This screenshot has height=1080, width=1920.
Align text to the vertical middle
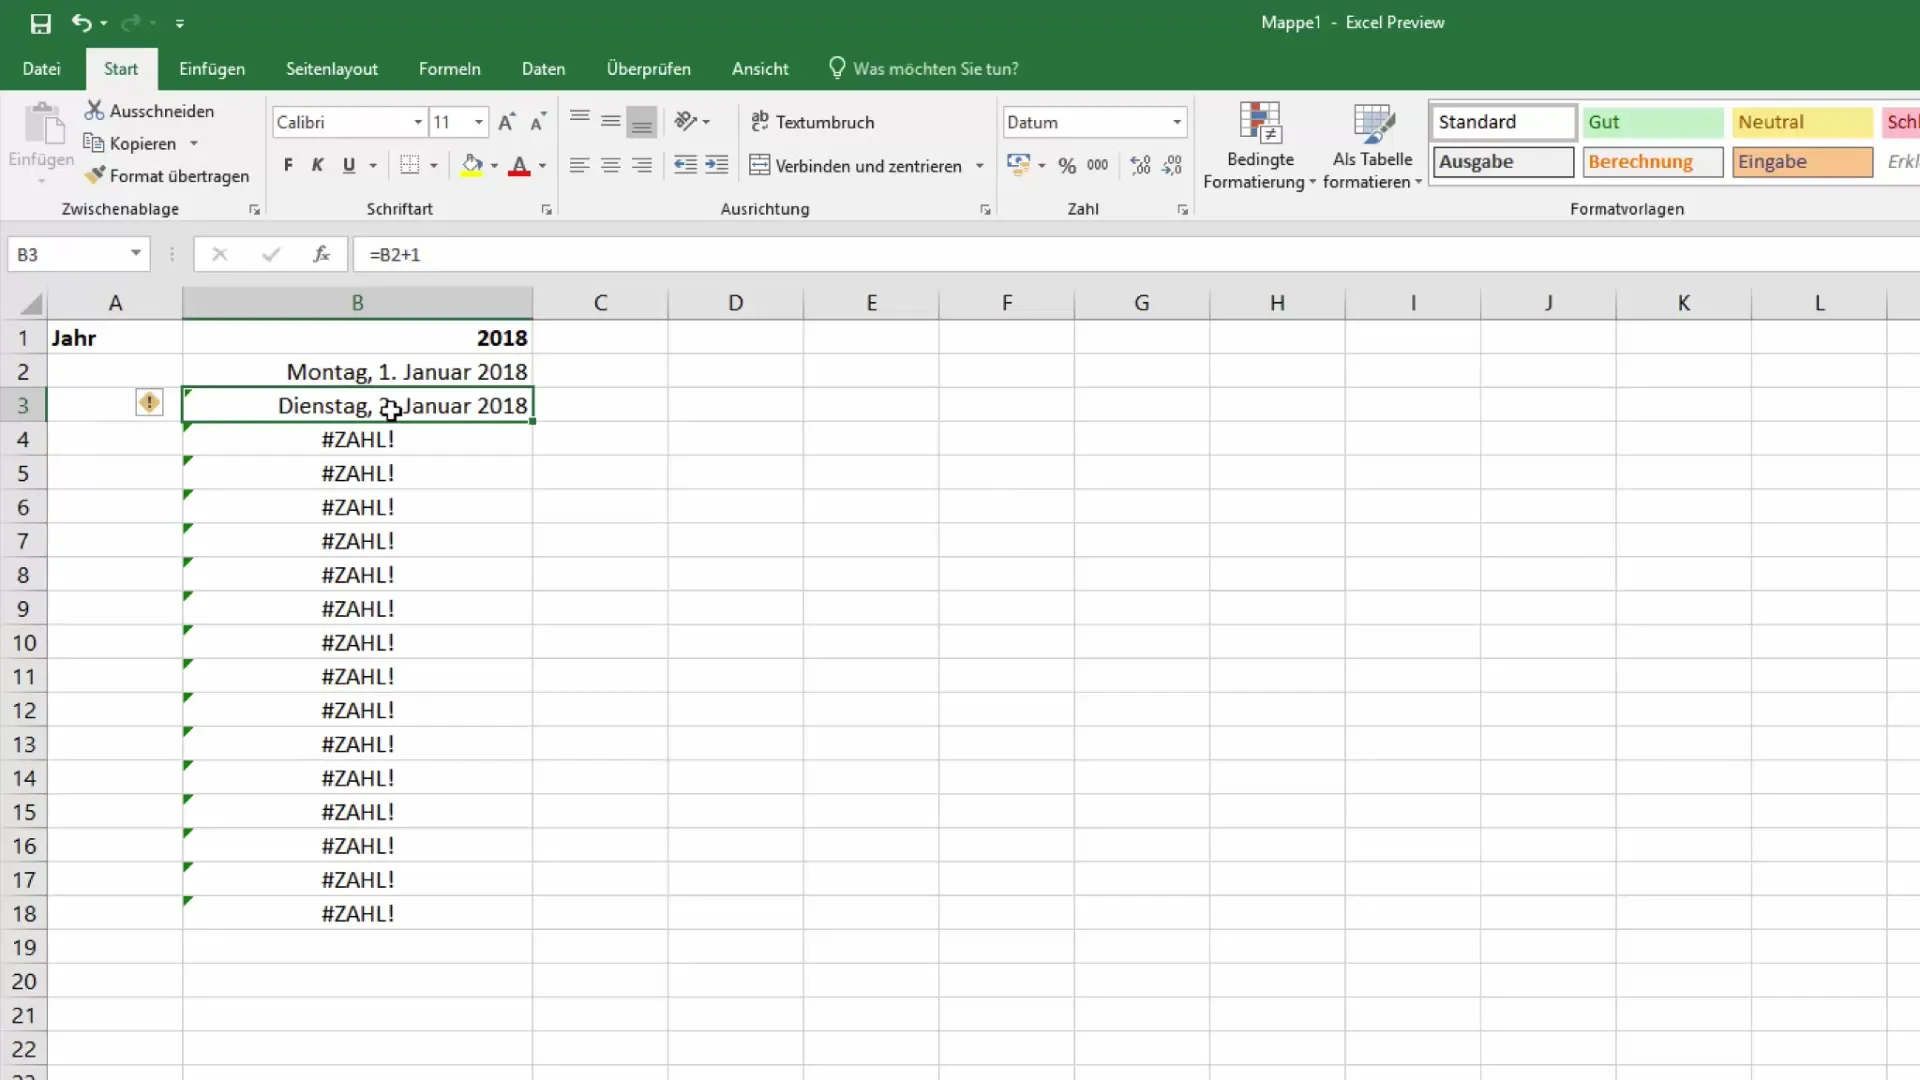tap(611, 122)
